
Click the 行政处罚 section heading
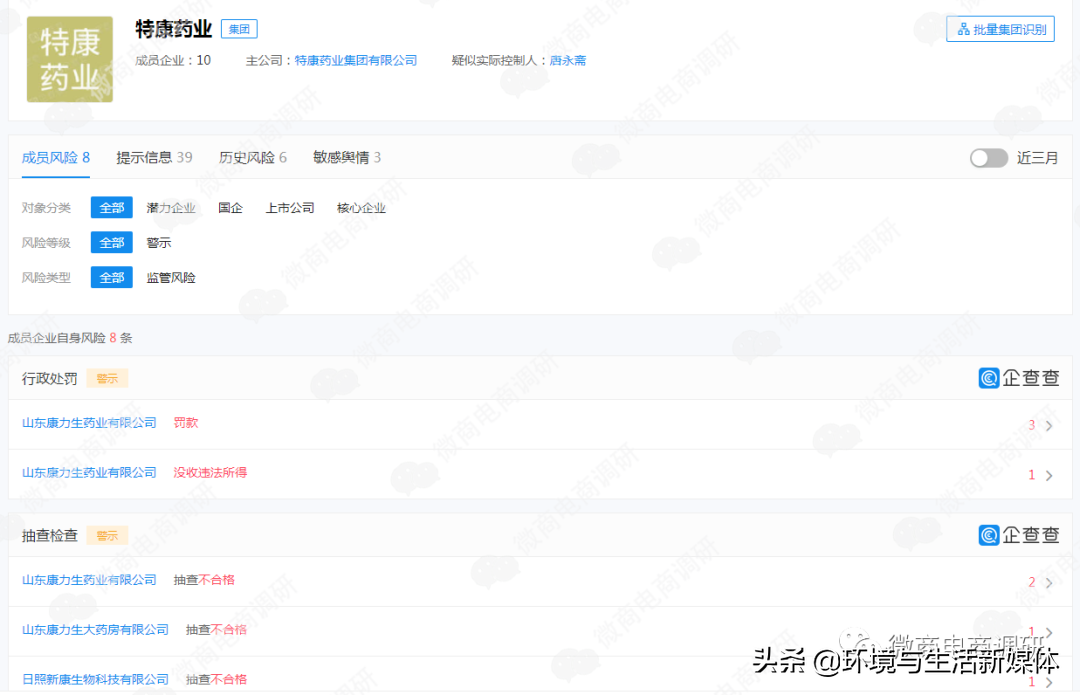coord(50,378)
